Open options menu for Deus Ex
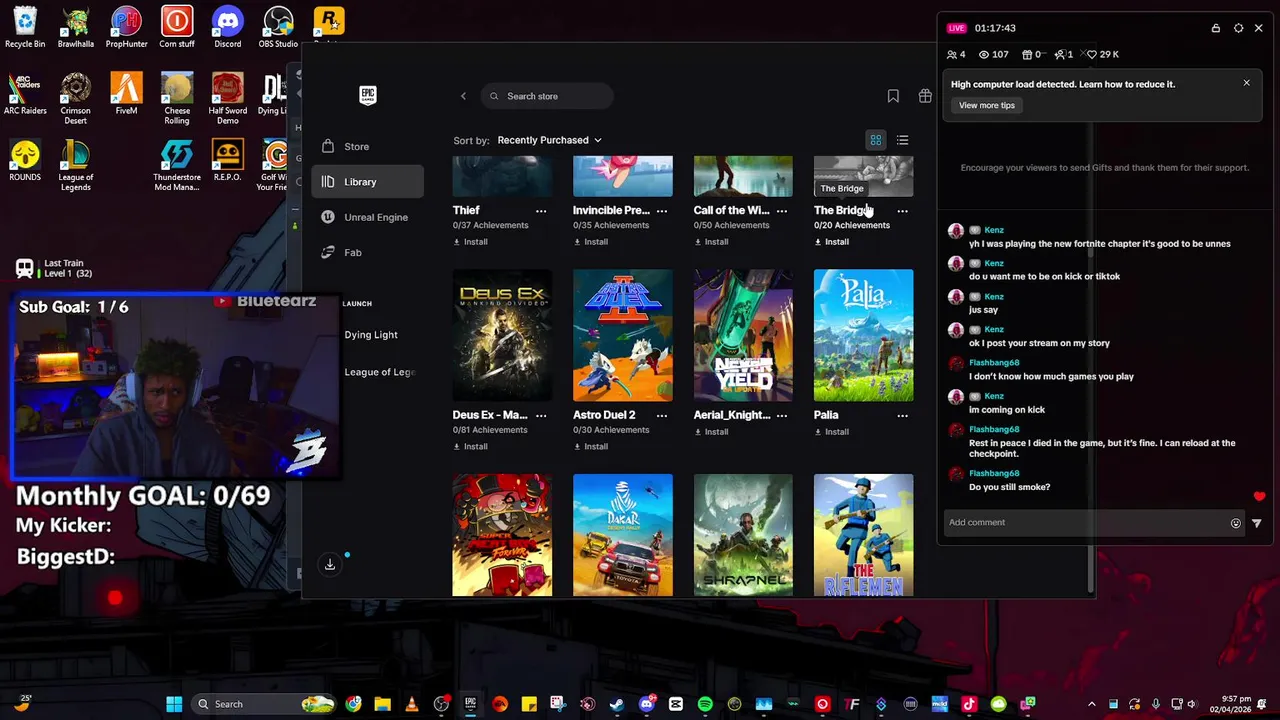The height and width of the screenshot is (720, 1280). pyautogui.click(x=541, y=415)
